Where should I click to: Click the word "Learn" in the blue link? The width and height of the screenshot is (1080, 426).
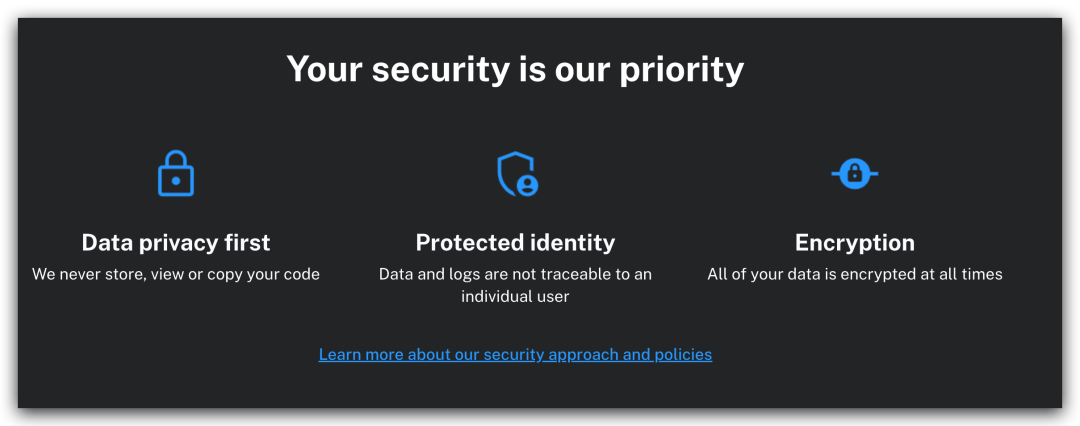pyautogui.click(x=341, y=354)
